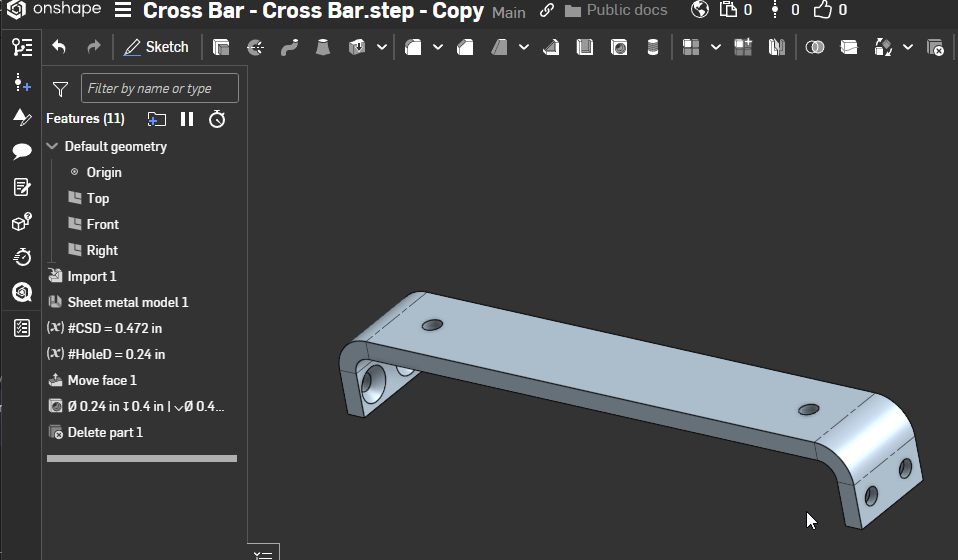
Task: Select the External thread tool
Action: pyautogui.click(x=653, y=47)
